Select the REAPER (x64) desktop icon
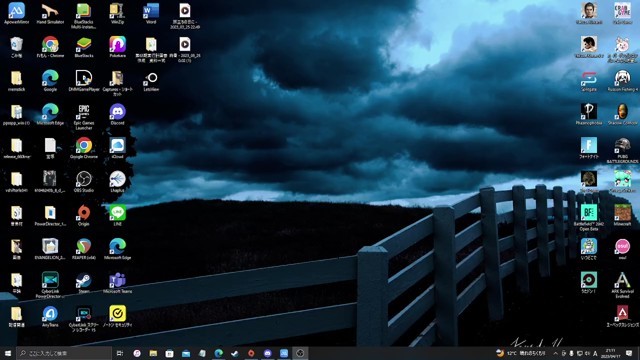This screenshot has height=360, width=640. click(84, 249)
